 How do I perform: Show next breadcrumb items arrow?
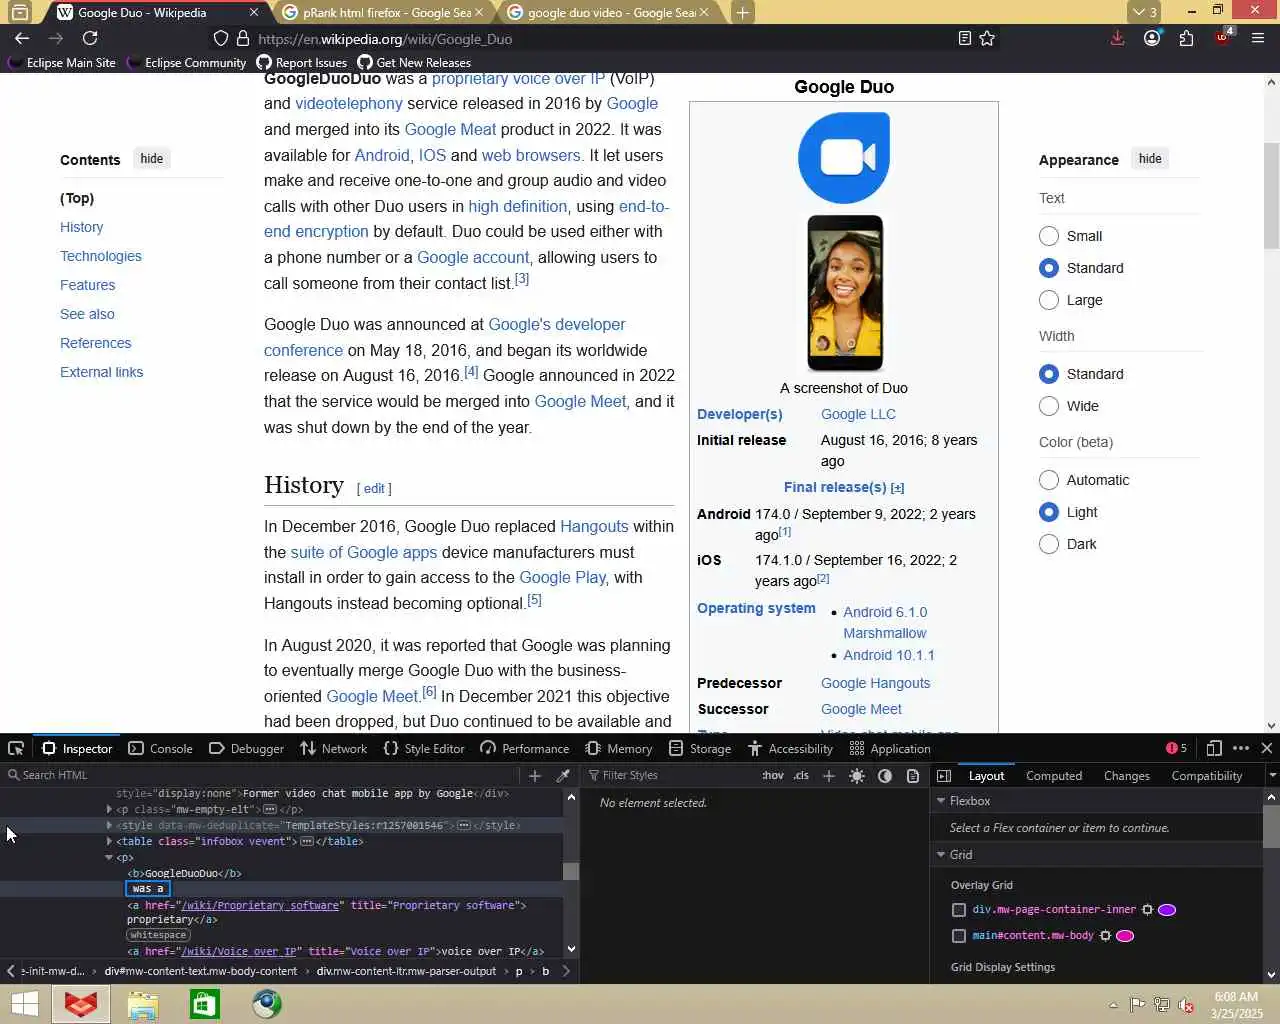point(566,970)
